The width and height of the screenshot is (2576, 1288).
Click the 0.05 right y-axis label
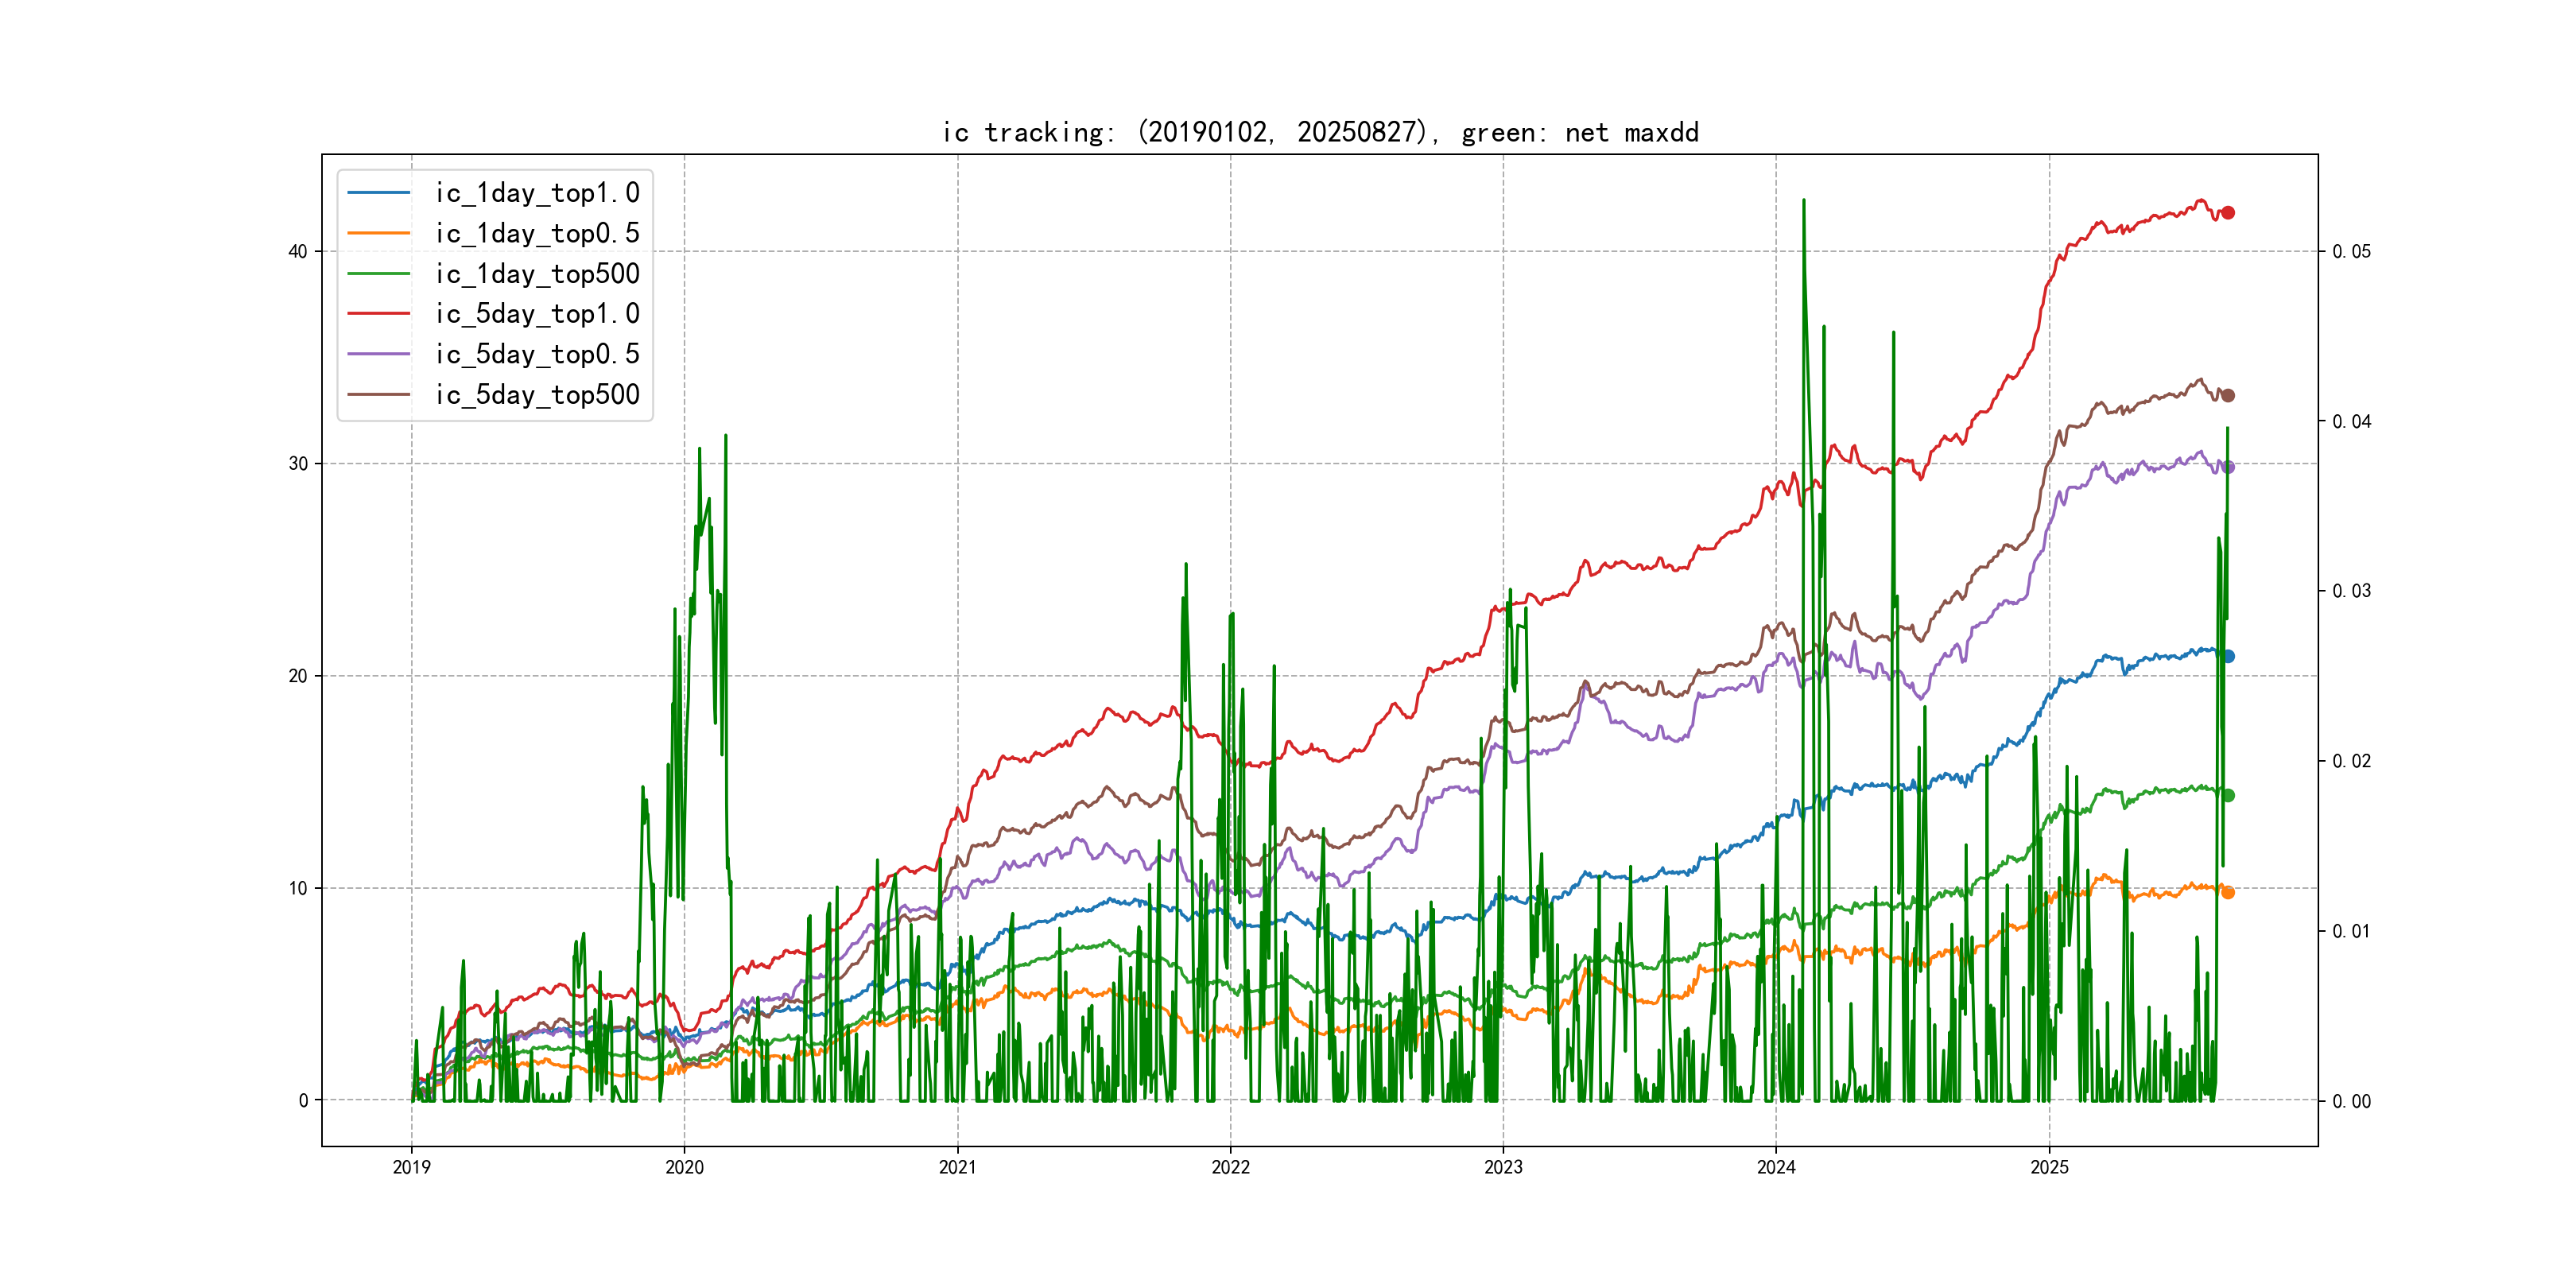tap(2351, 252)
